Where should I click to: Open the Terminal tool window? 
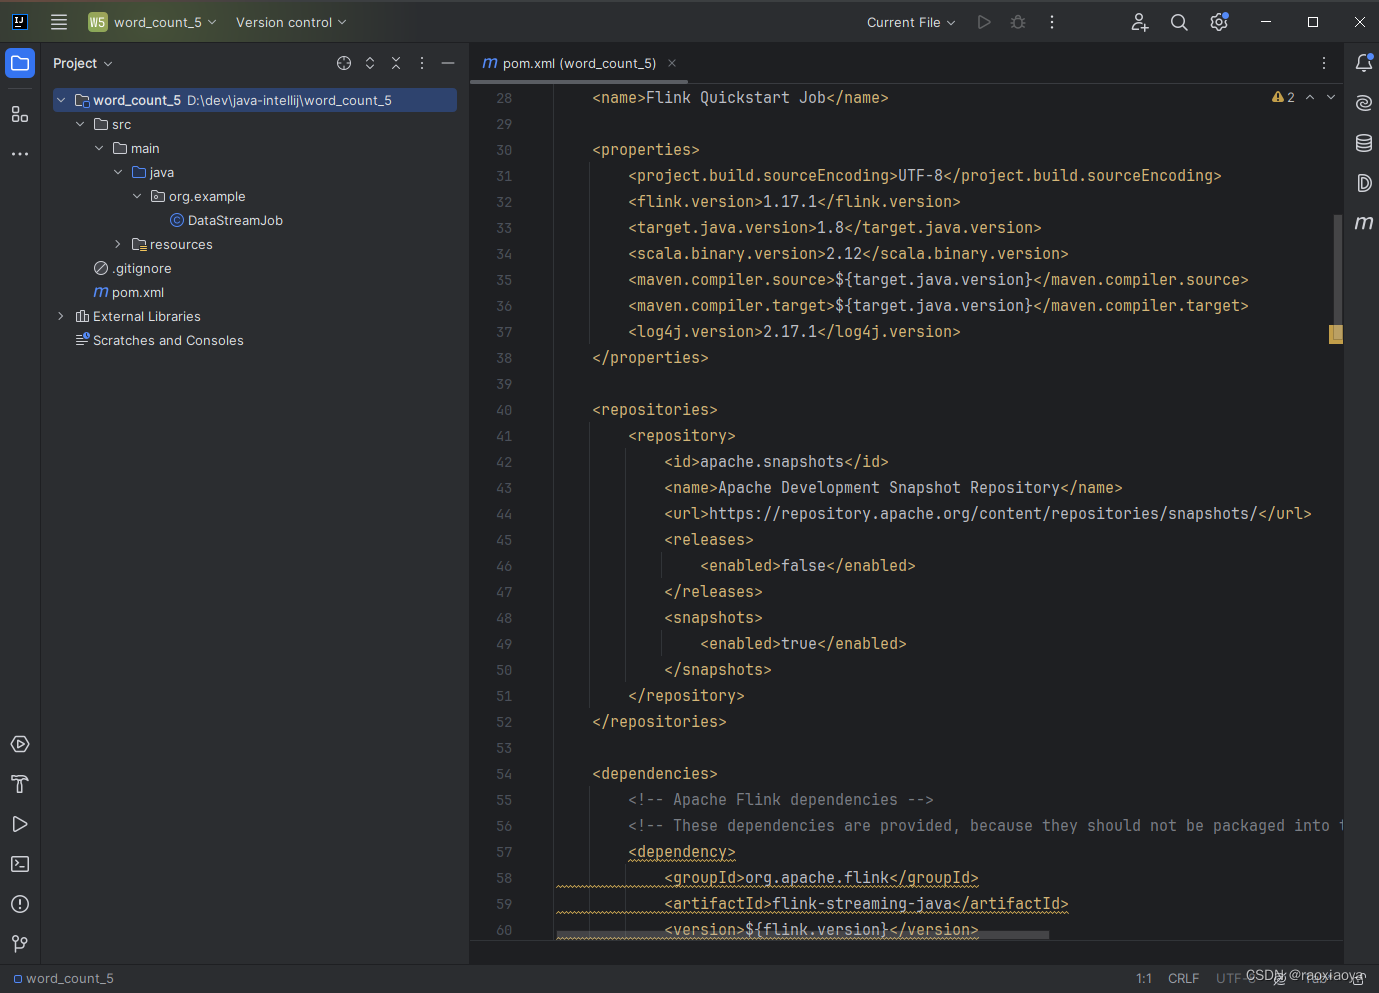tap(20, 864)
